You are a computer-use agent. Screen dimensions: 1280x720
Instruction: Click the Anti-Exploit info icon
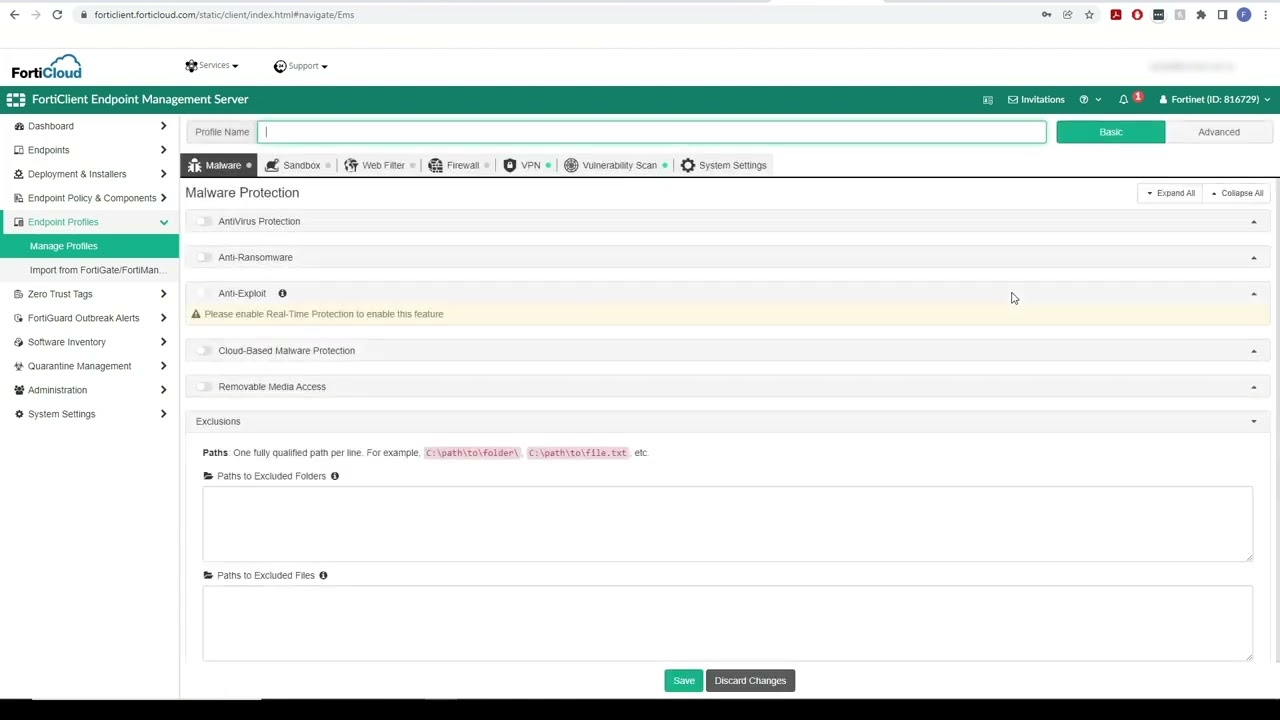[282, 293]
